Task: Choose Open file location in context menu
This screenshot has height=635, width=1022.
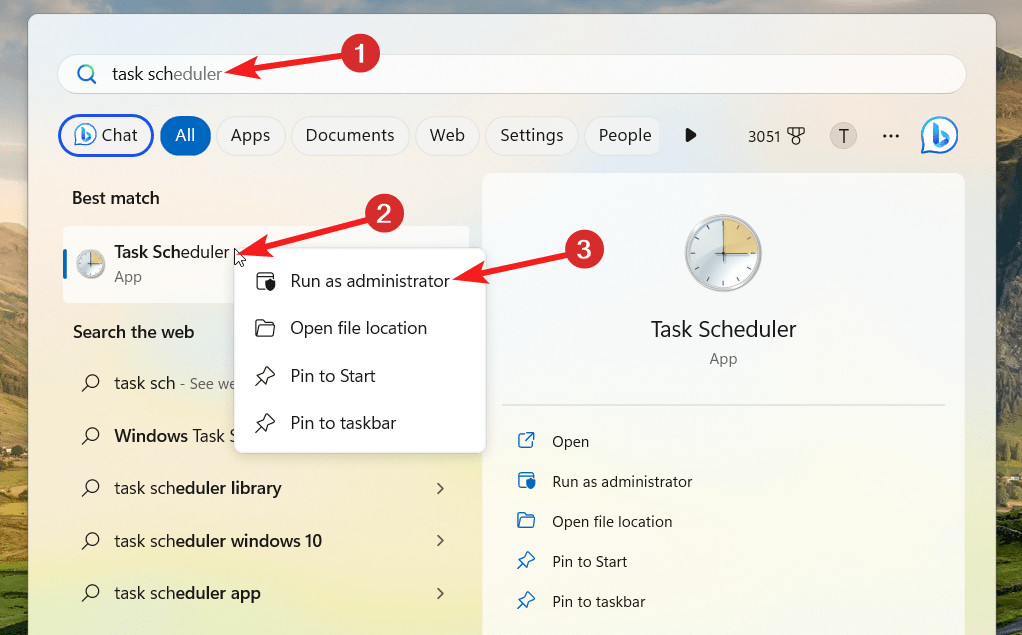Action: 358,328
